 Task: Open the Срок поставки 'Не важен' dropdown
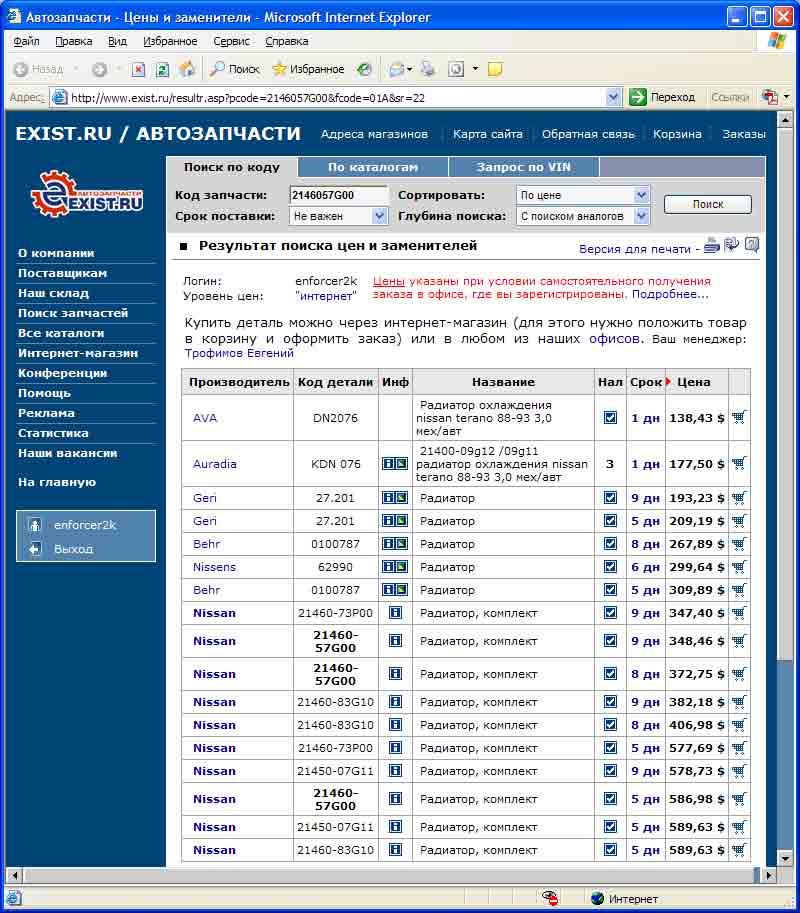pos(338,216)
